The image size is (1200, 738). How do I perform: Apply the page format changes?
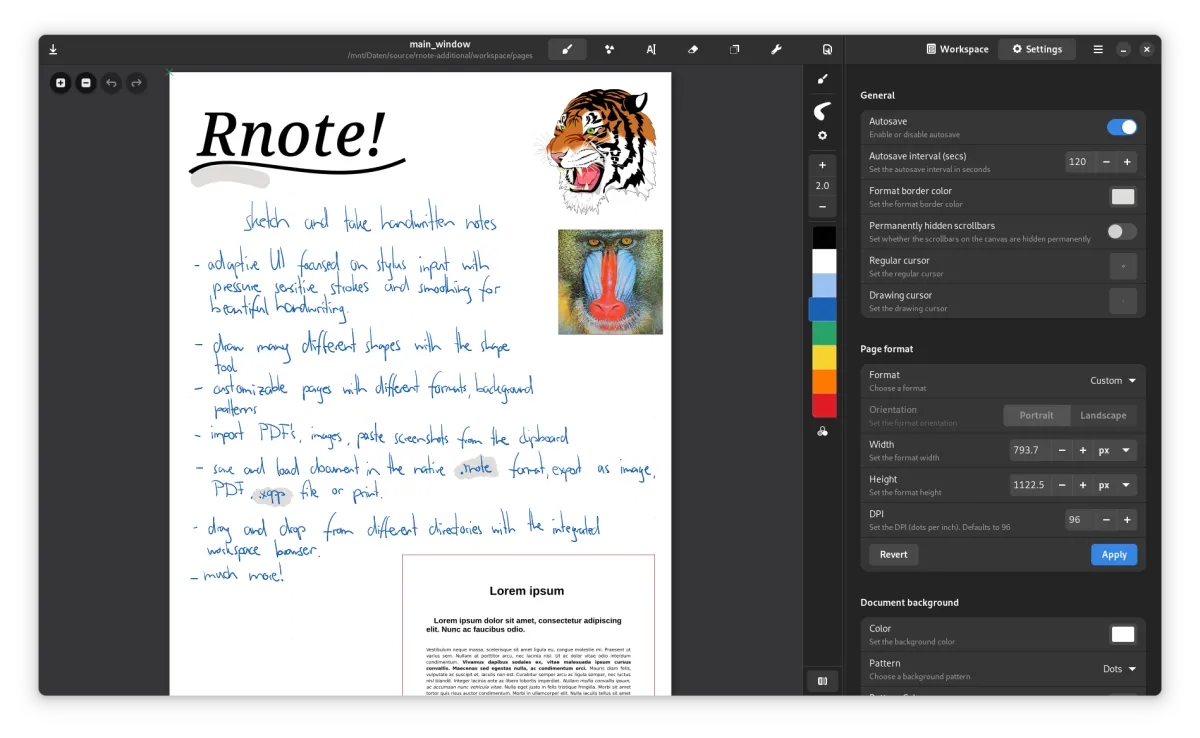tap(1113, 554)
